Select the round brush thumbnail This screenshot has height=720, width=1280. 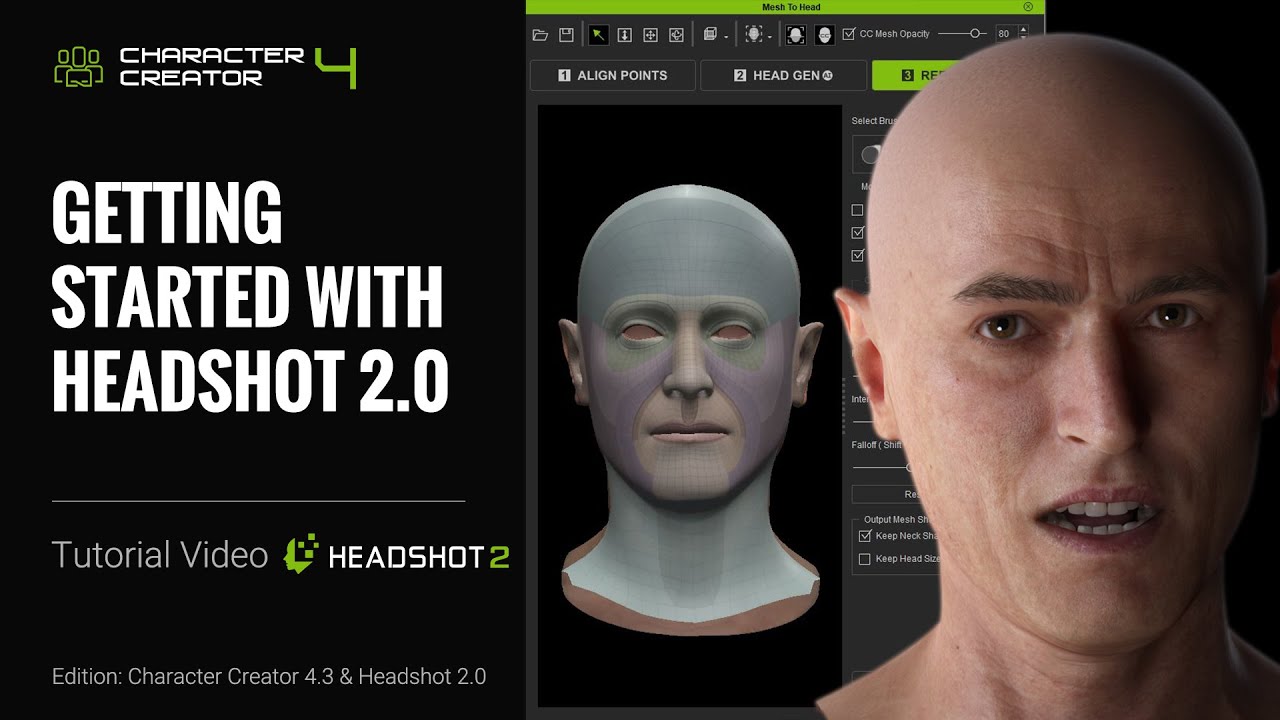[x=867, y=155]
